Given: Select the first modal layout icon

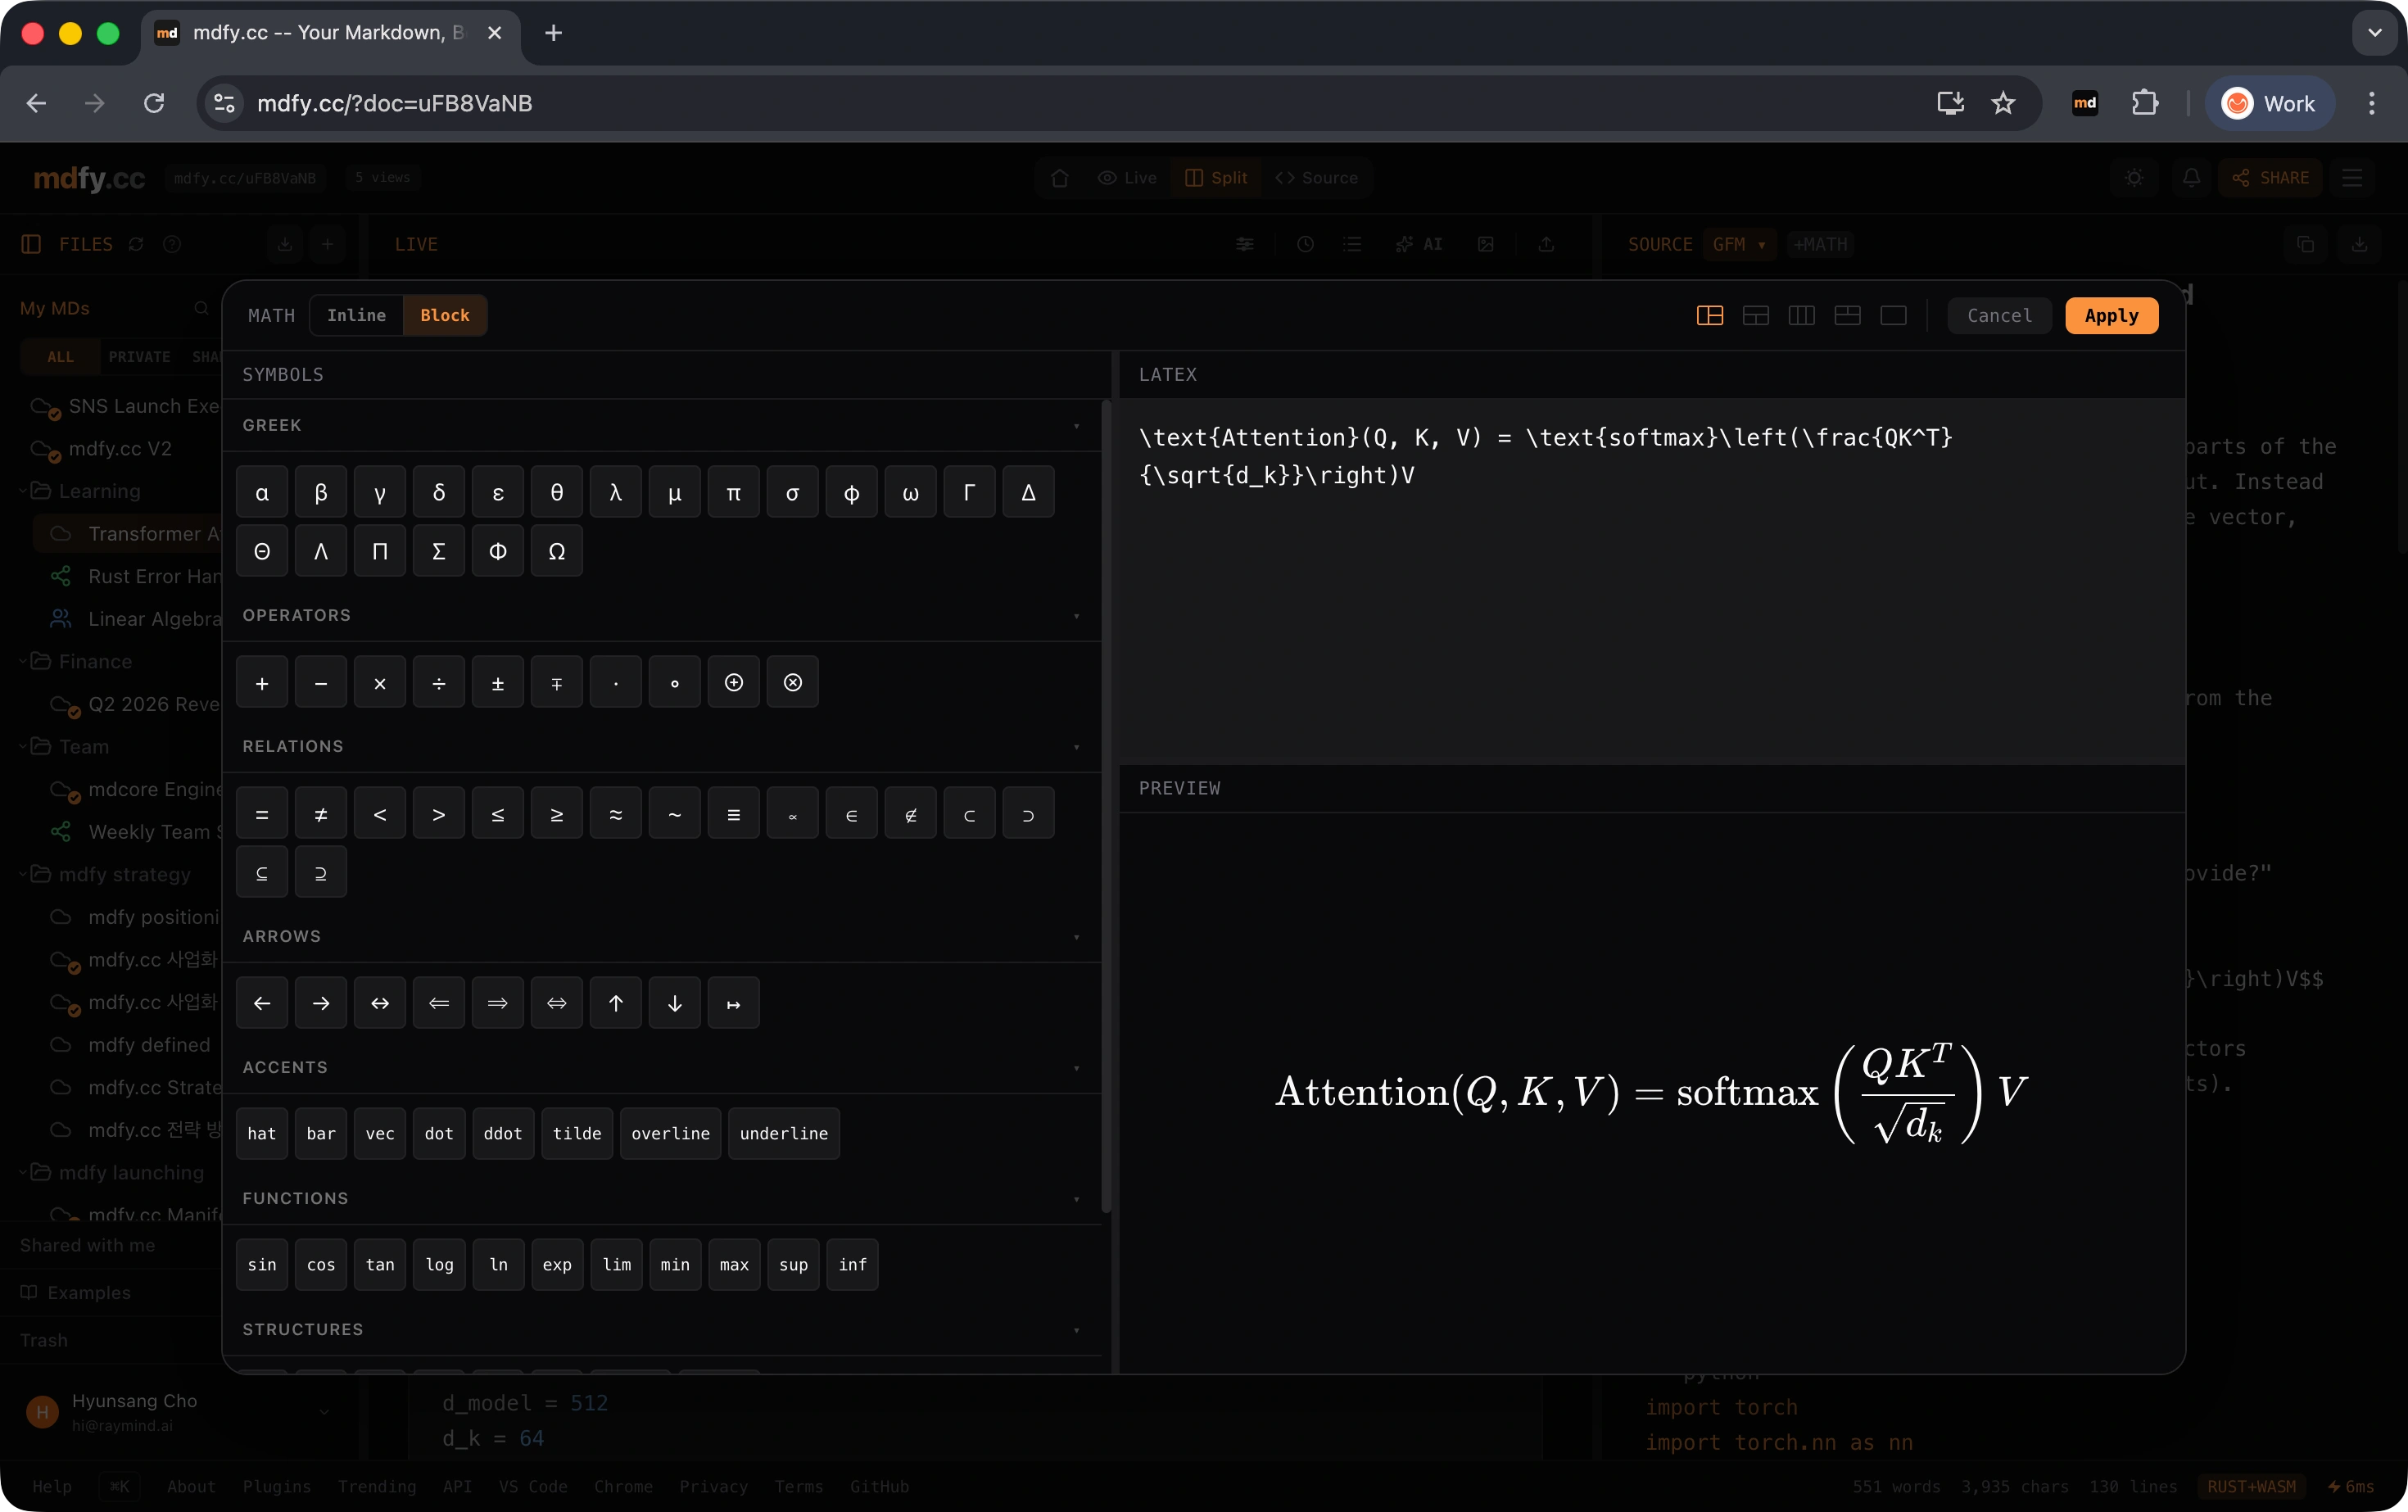Looking at the screenshot, I should pyautogui.click(x=1709, y=315).
